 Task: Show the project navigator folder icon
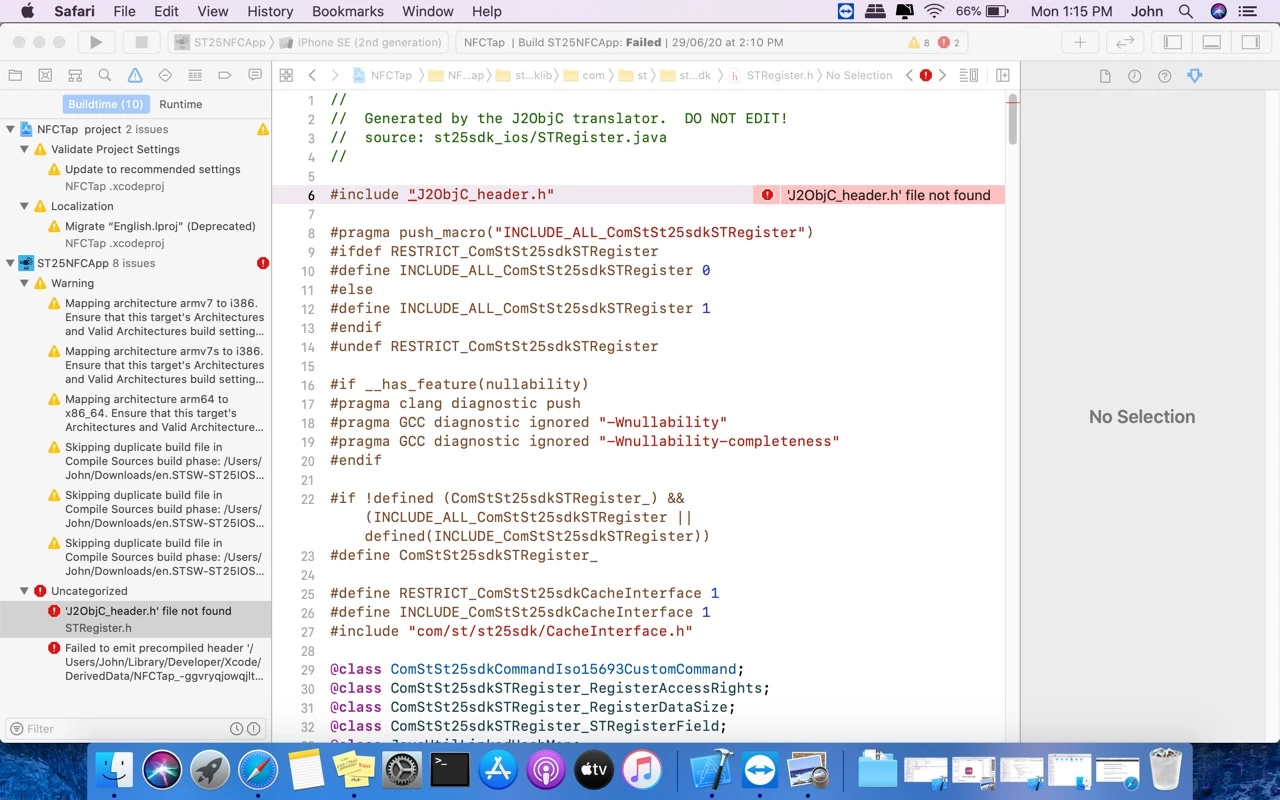pyautogui.click(x=15, y=75)
